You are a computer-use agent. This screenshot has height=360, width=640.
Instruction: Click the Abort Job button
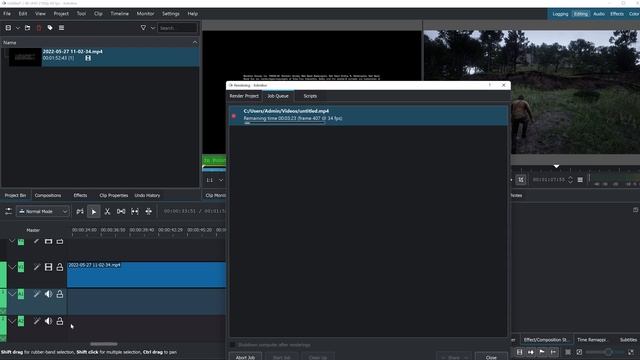(245, 357)
